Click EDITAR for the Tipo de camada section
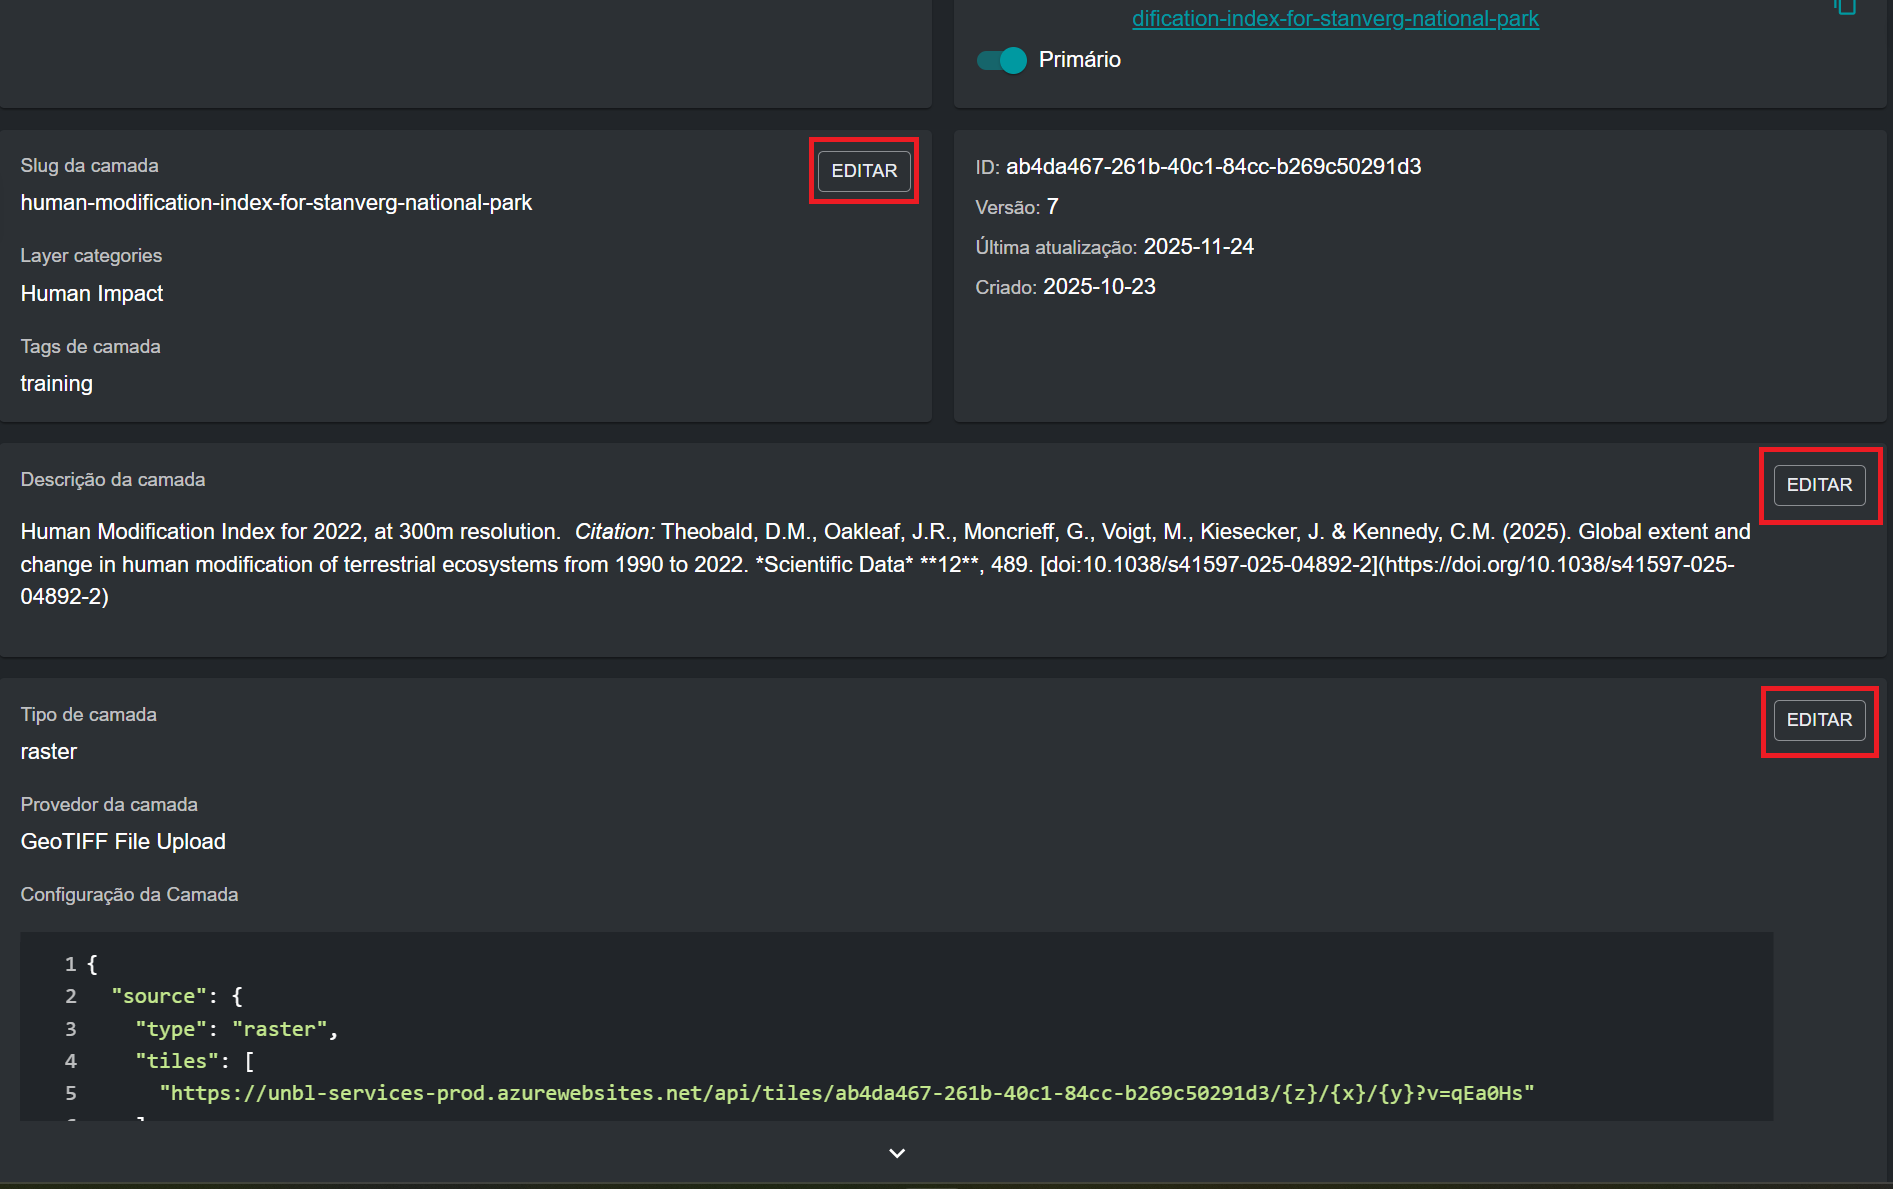 point(1818,720)
